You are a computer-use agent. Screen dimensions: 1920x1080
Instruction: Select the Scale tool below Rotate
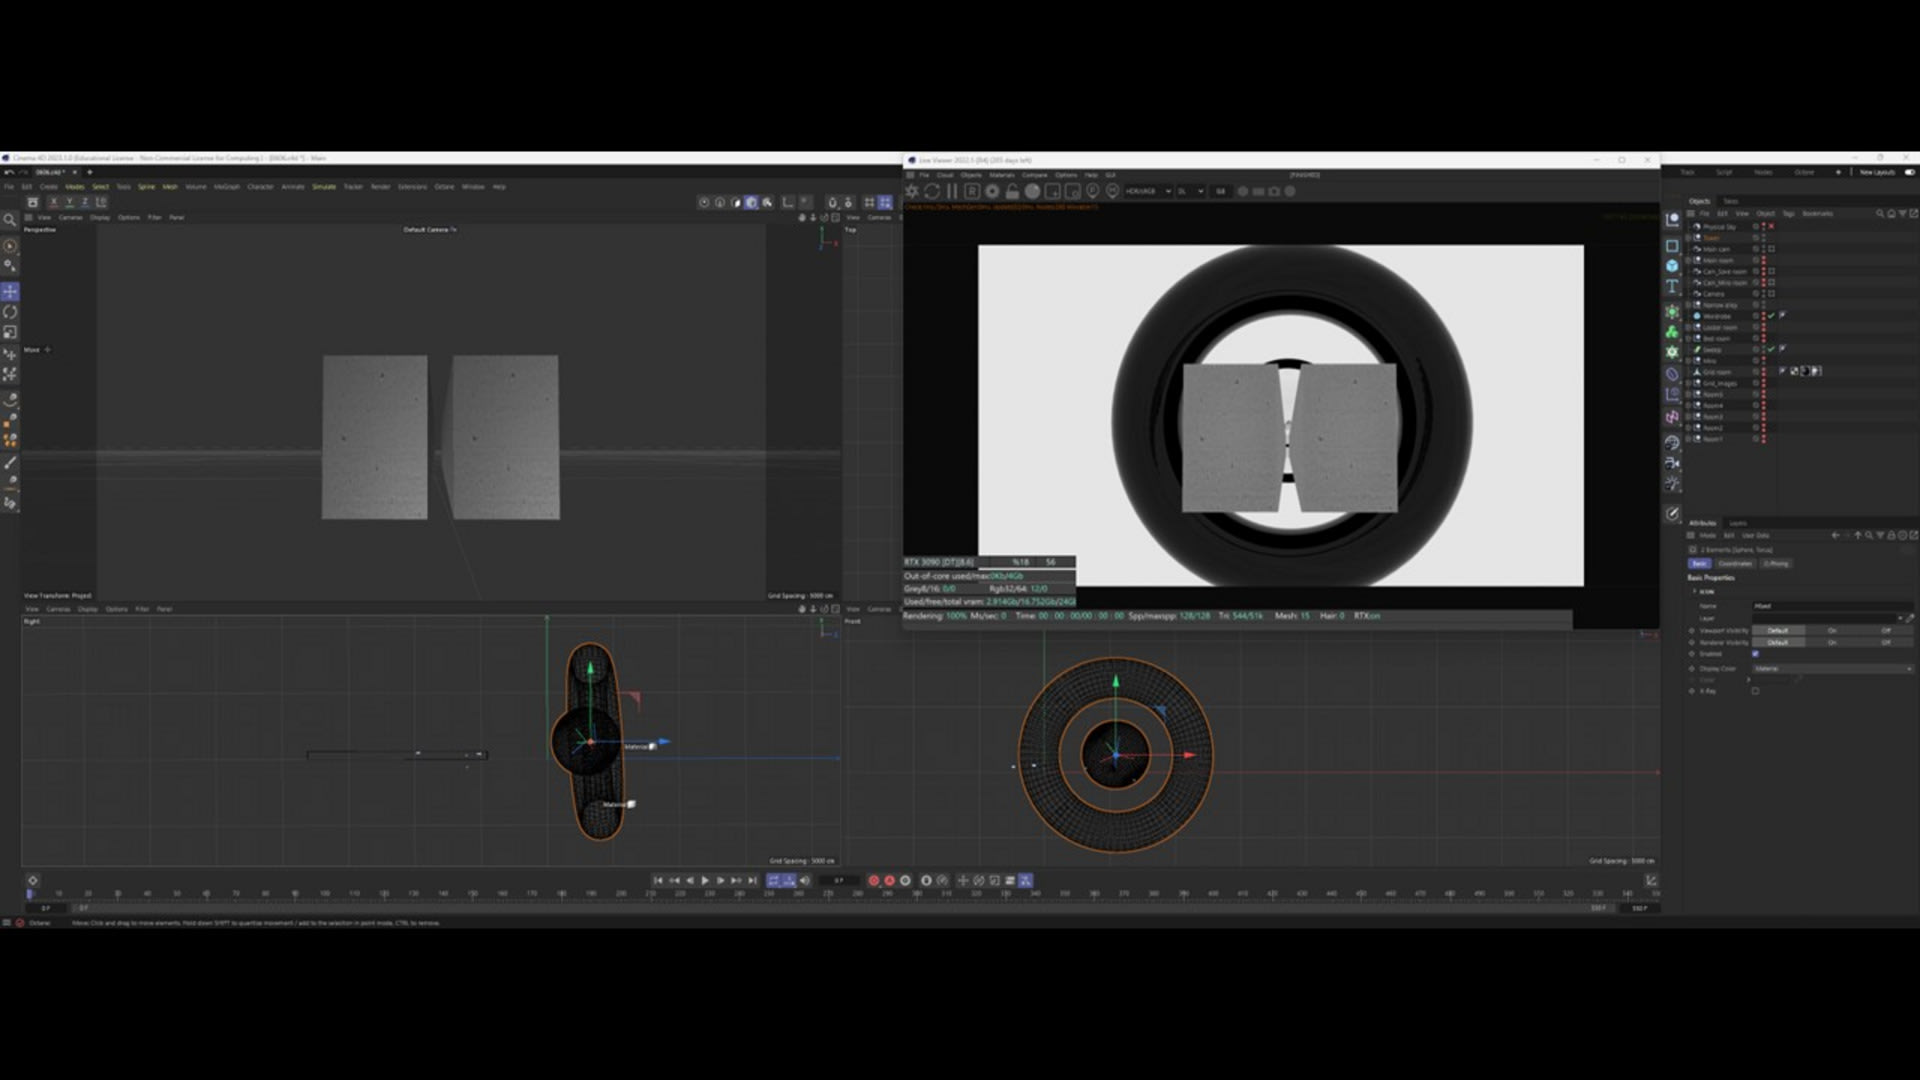coord(10,332)
